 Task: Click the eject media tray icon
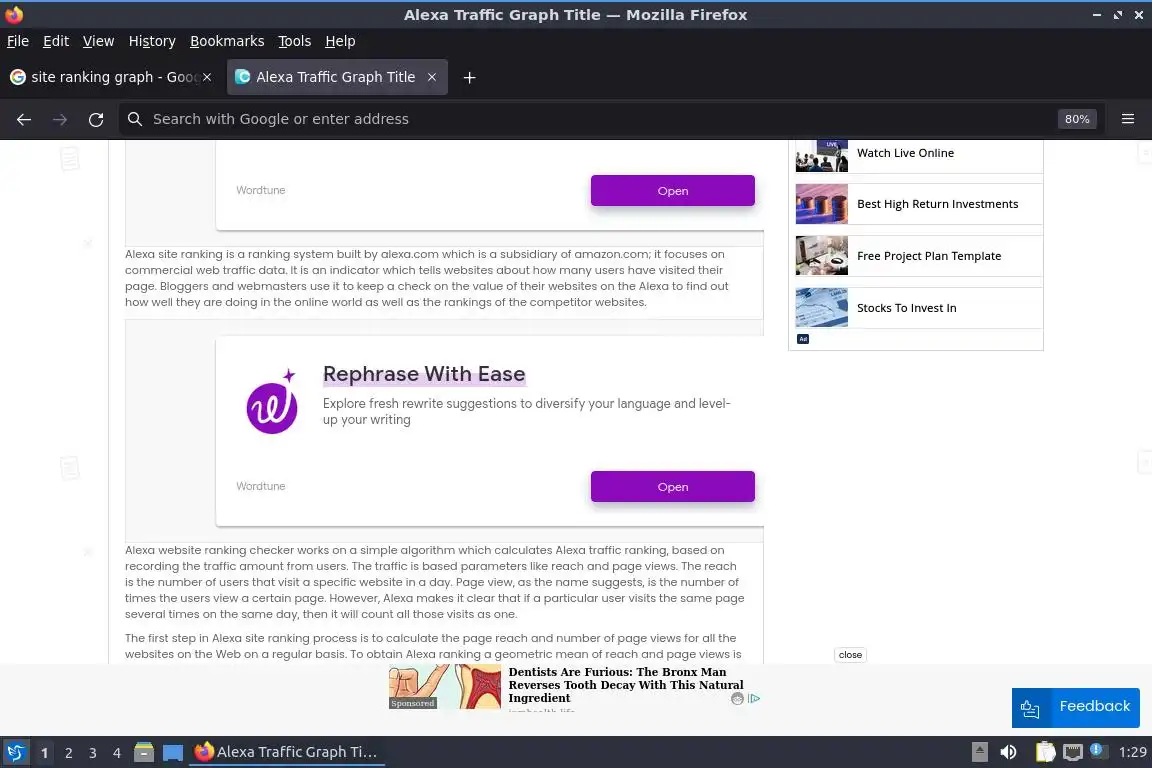pos(979,752)
